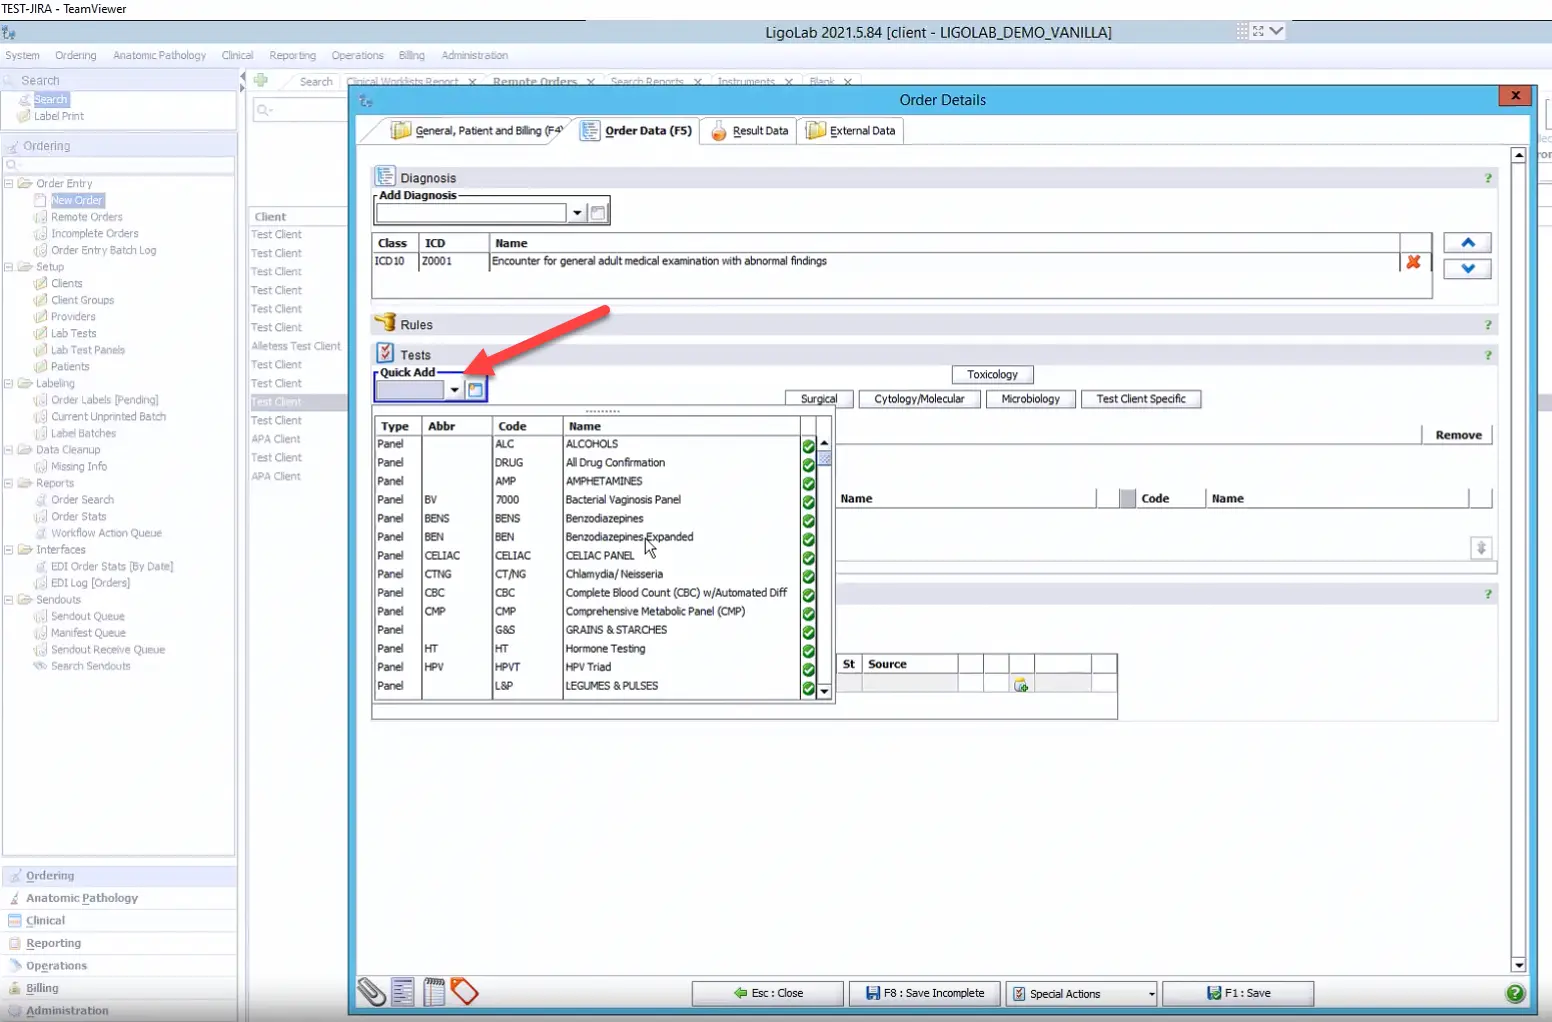Open the Add Diagnosis dropdown

(577, 212)
